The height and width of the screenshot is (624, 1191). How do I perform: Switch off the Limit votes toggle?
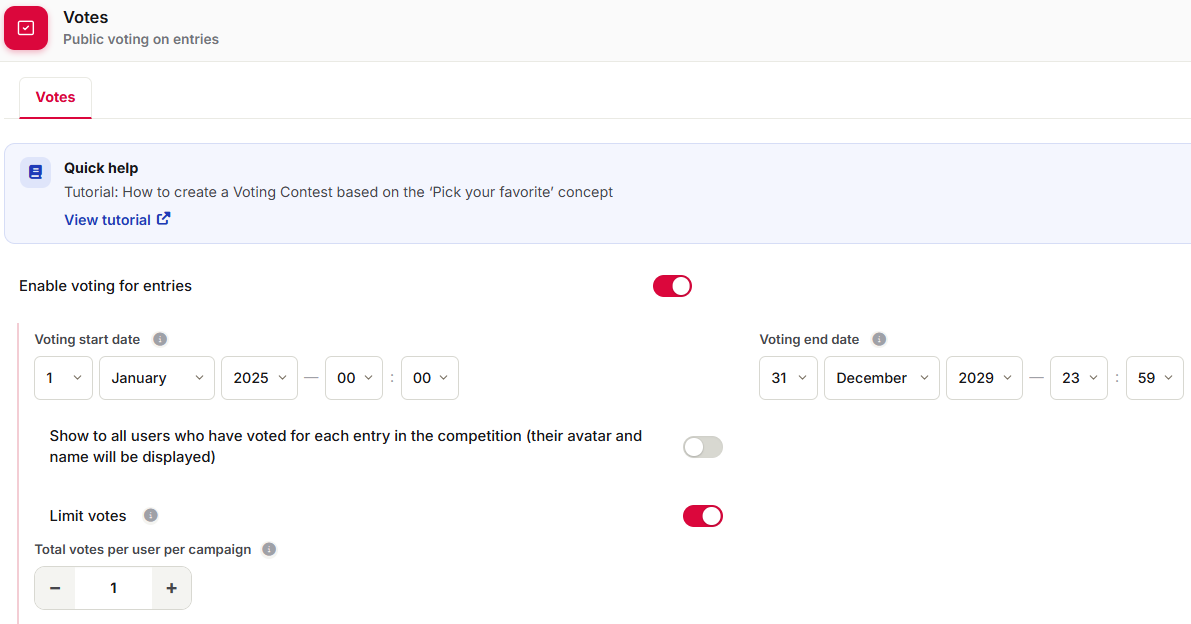click(x=703, y=516)
